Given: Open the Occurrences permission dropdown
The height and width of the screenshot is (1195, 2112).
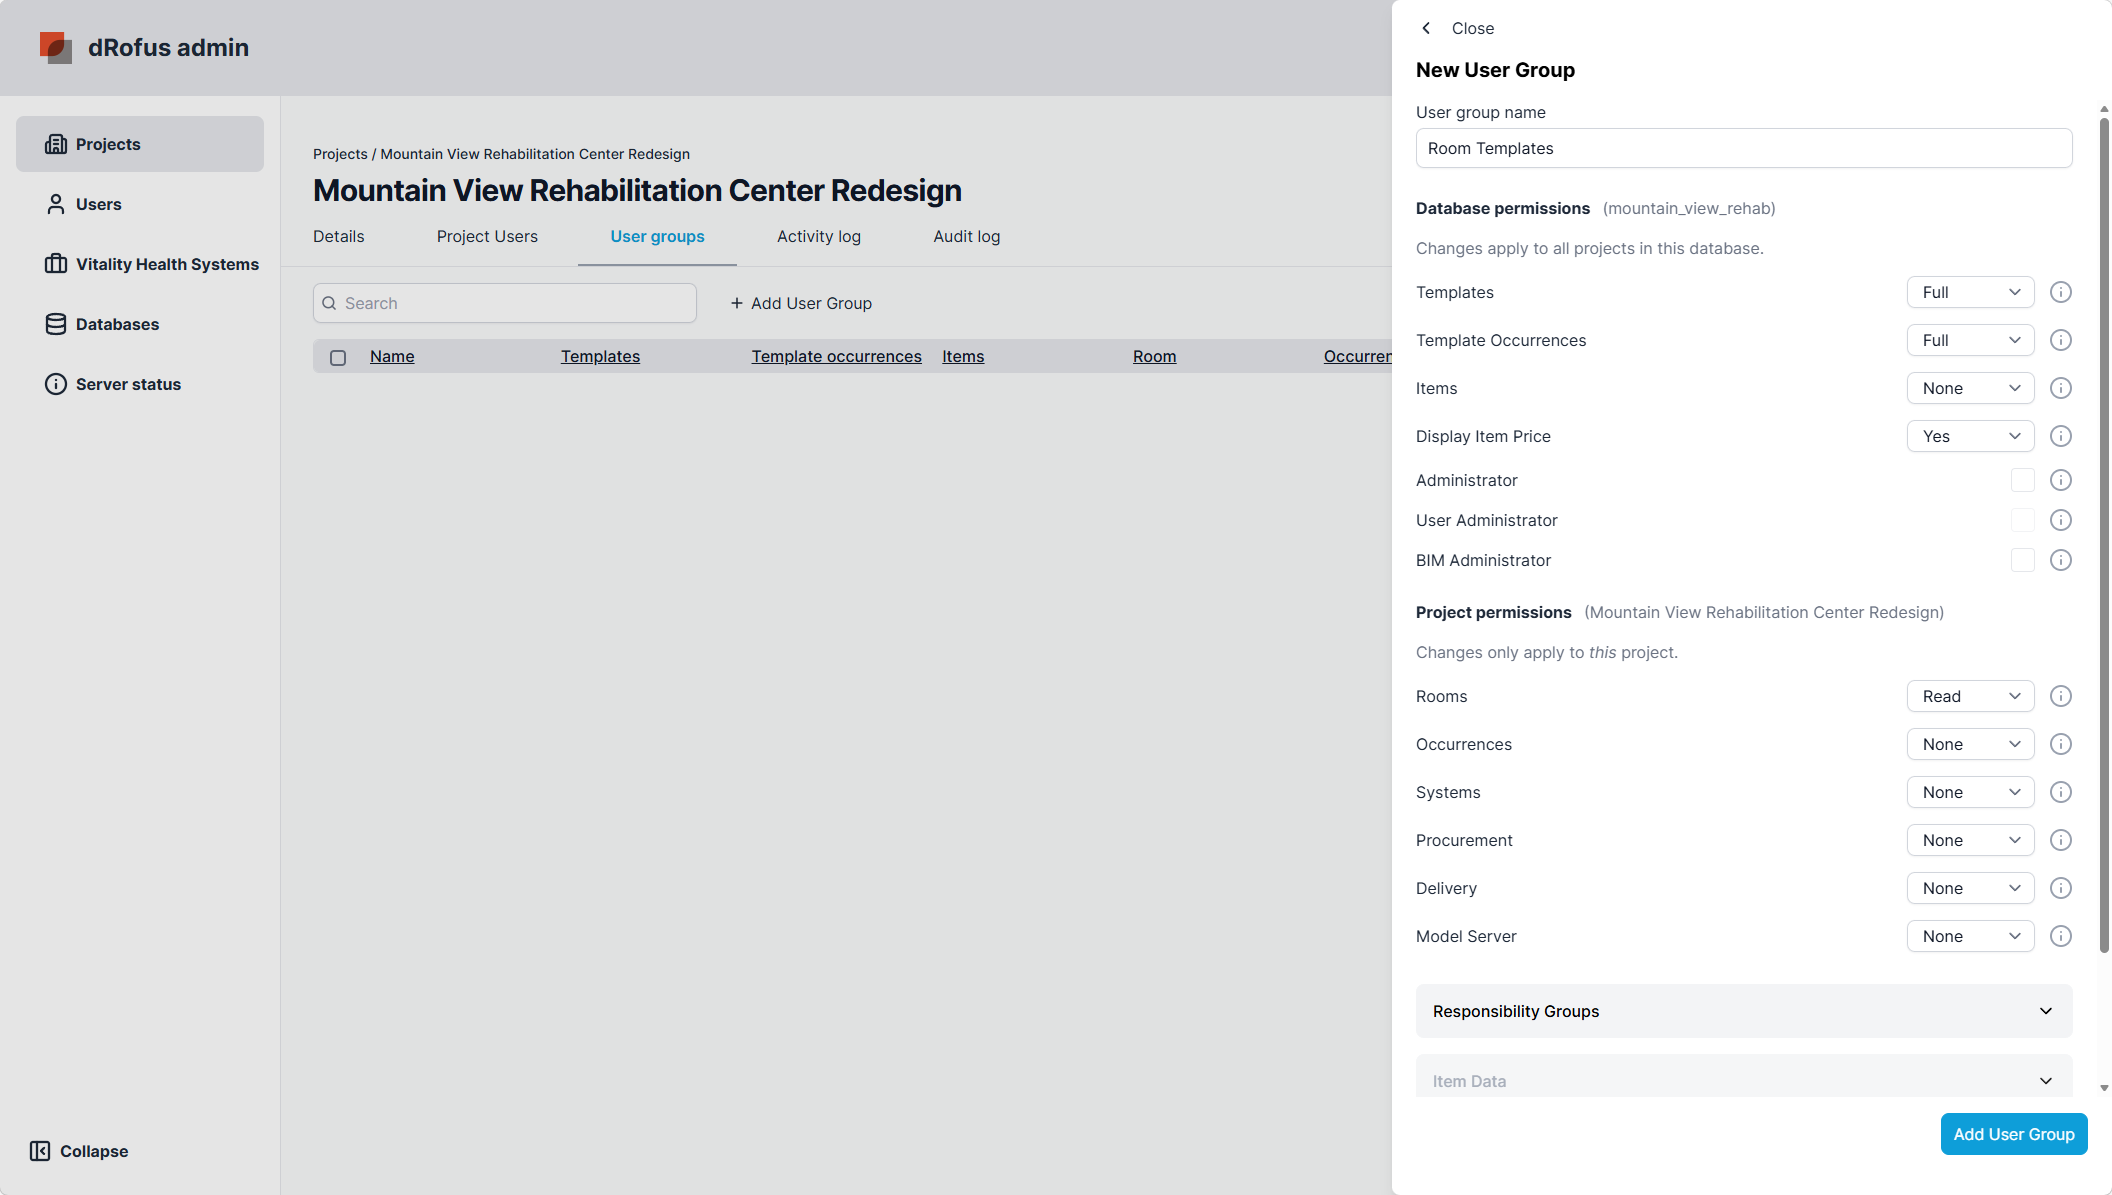Looking at the screenshot, I should tap(1970, 744).
